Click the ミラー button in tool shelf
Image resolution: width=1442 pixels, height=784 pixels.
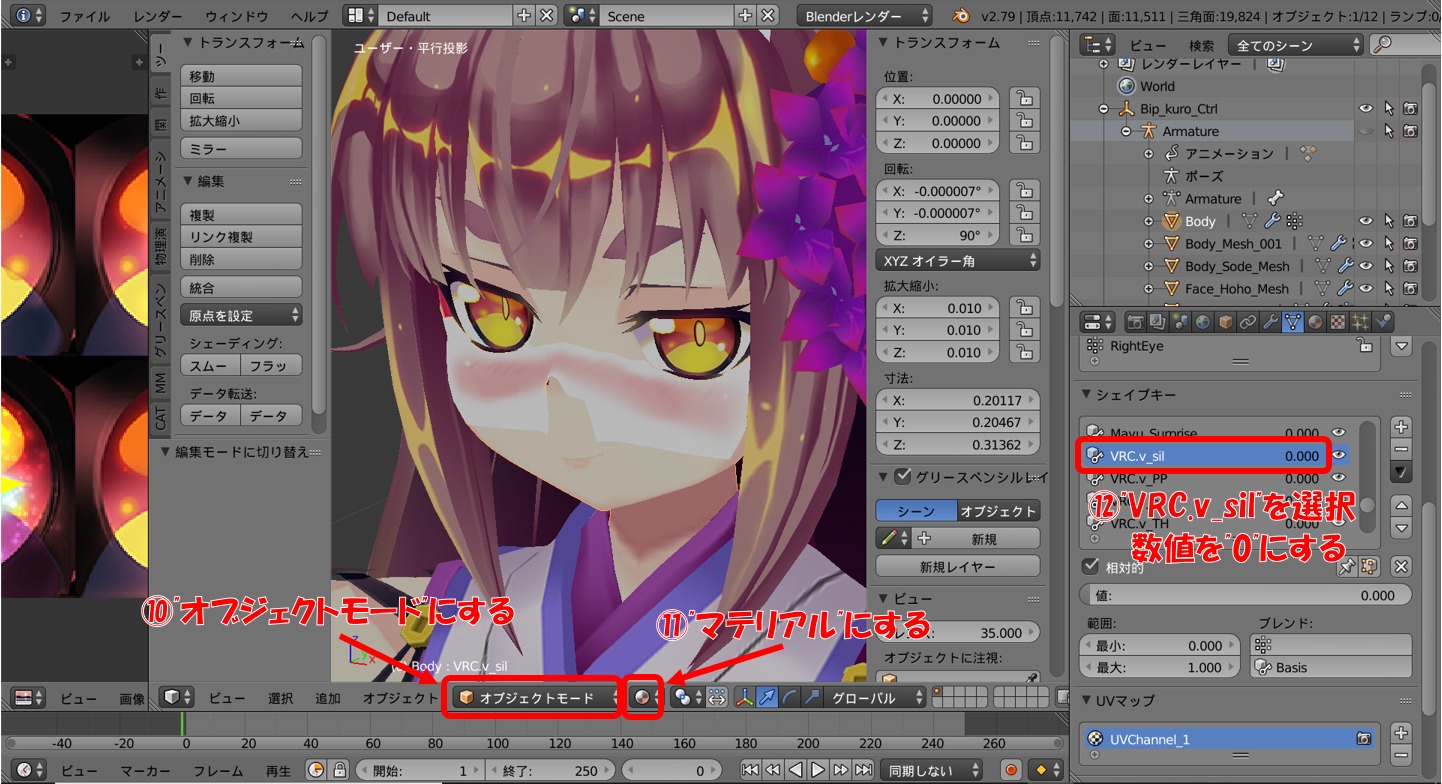click(x=241, y=148)
